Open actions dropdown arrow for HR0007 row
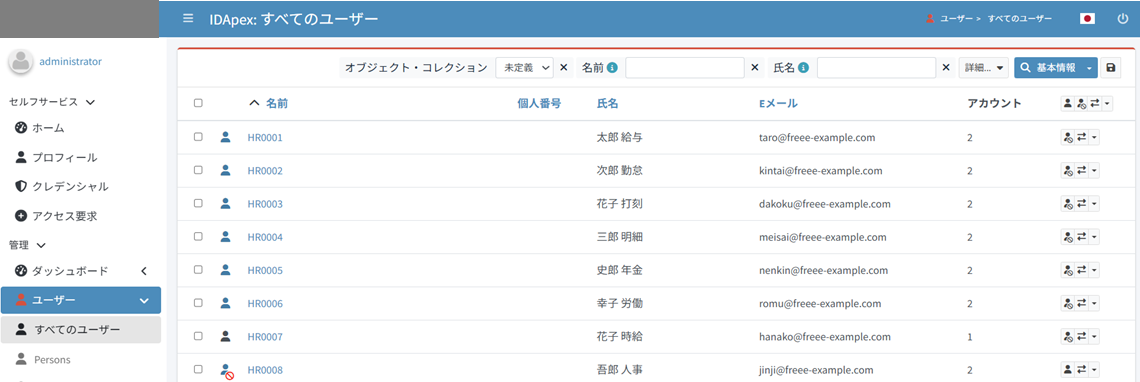The height and width of the screenshot is (382, 1140). click(1094, 337)
